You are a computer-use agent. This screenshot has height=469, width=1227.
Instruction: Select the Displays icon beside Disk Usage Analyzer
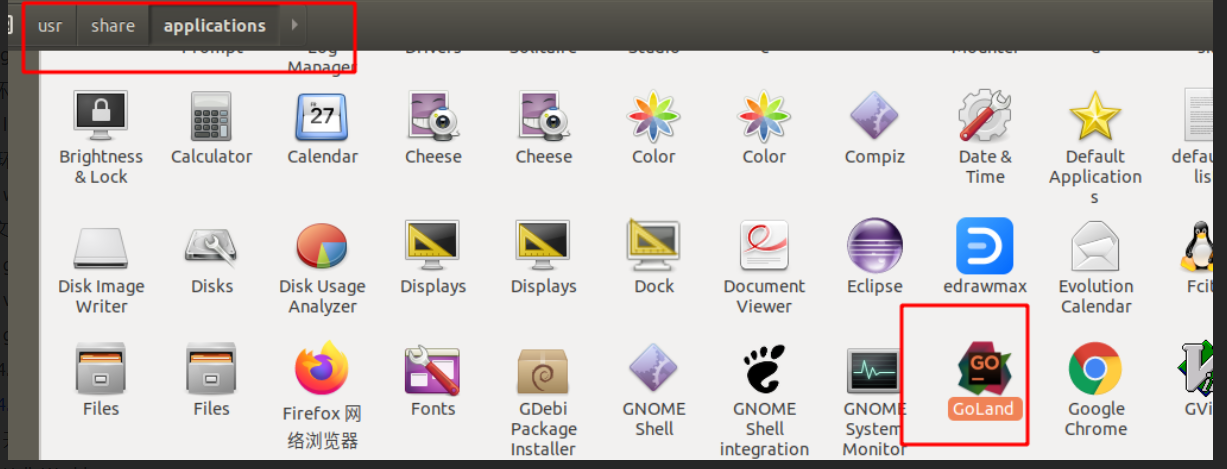pyautogui.click(x=433, y=246)
